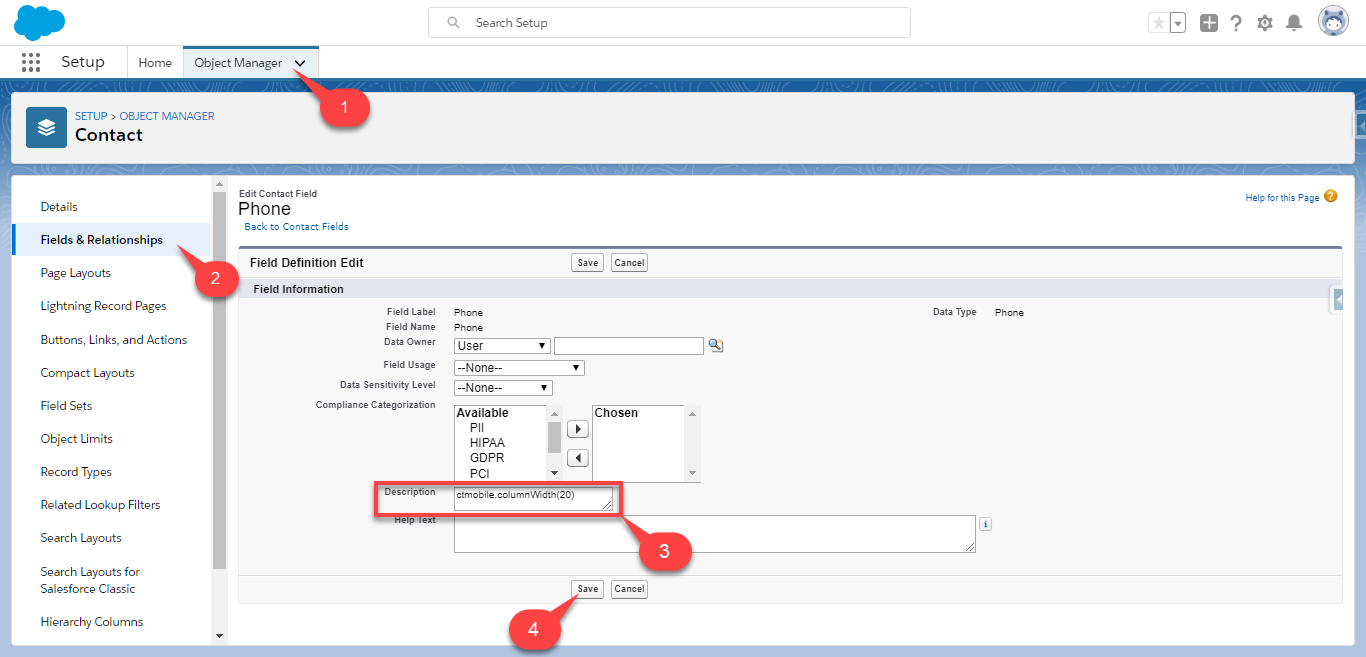Click into the Description text field
The width and height of the screenshot is (1366, 657).
(533, 498)
